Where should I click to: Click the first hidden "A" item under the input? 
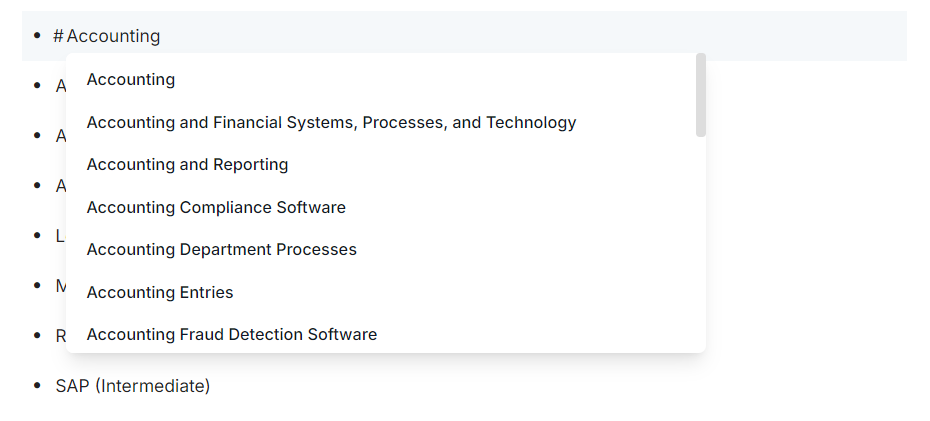(x=60, y=86)
